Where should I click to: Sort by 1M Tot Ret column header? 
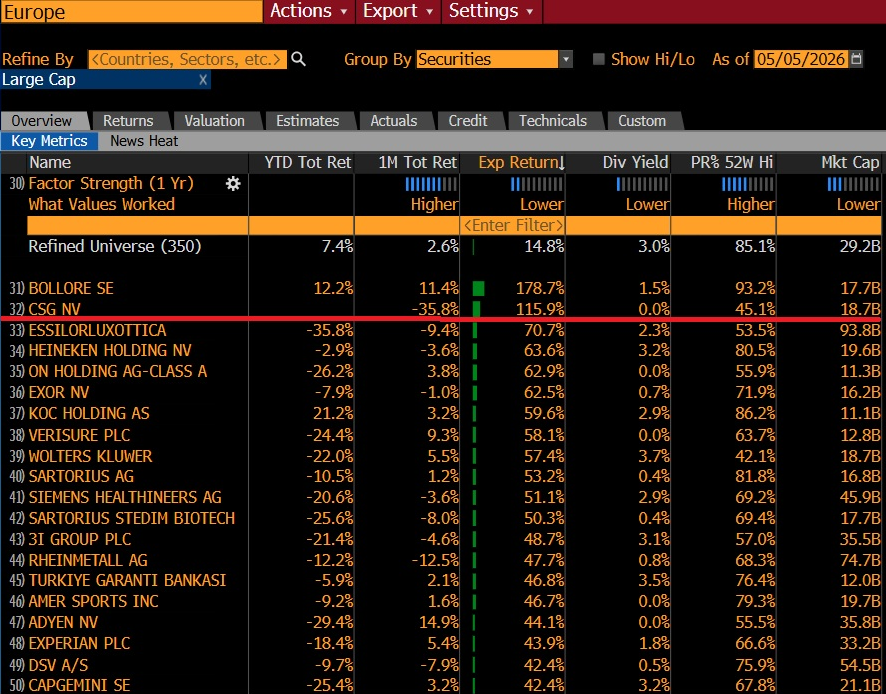pos(407,163)
